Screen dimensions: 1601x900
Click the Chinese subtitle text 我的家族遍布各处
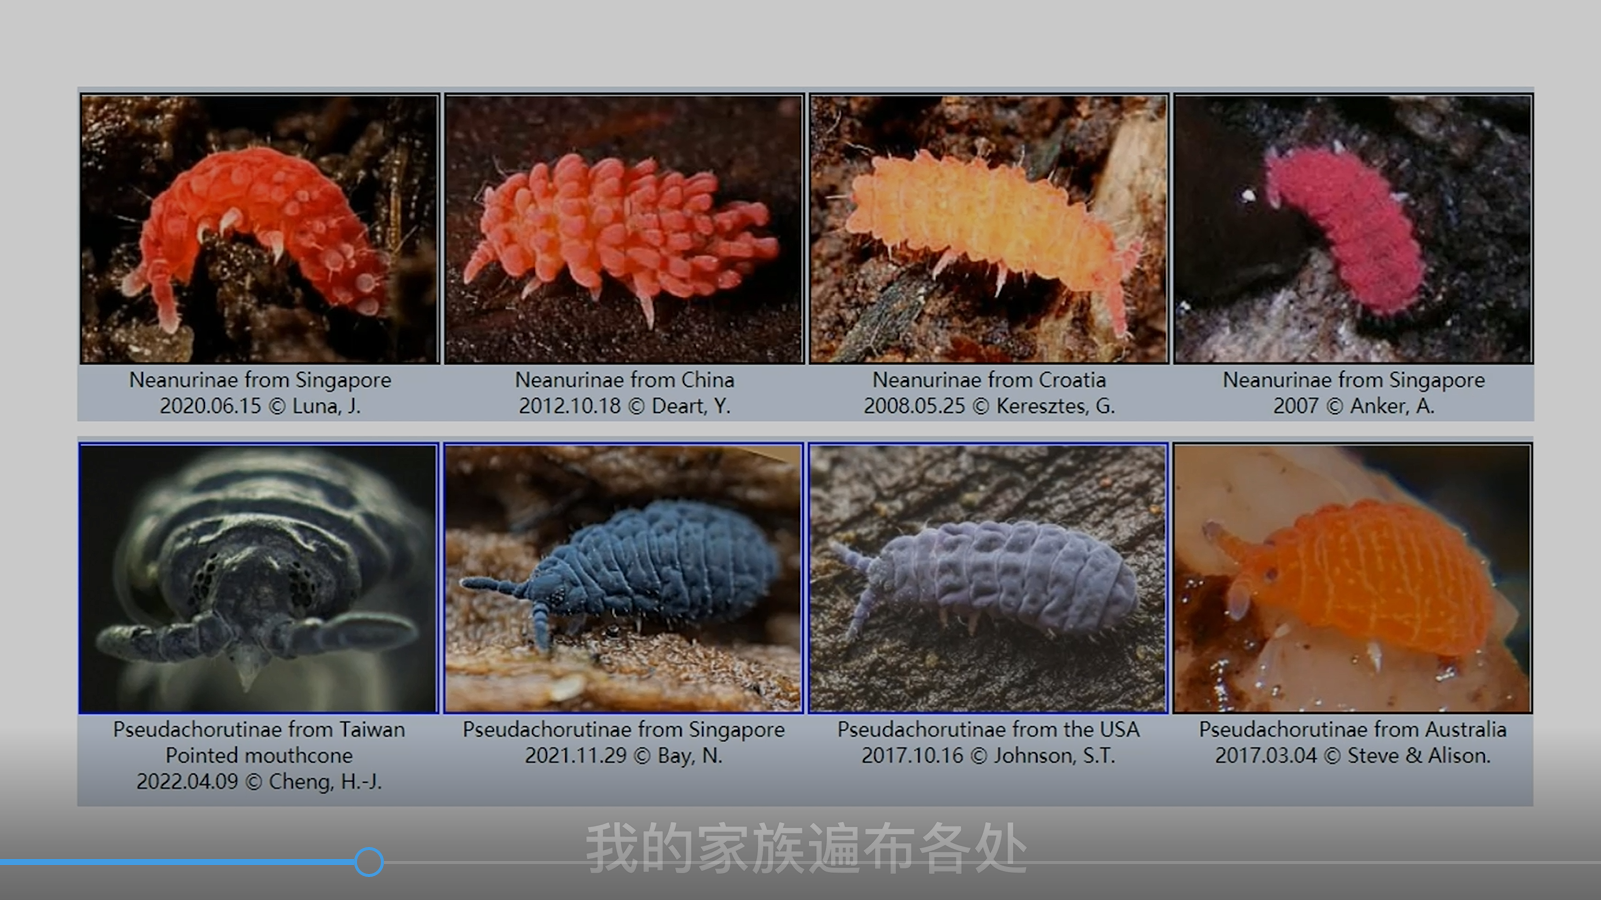[x=806, y=848]
